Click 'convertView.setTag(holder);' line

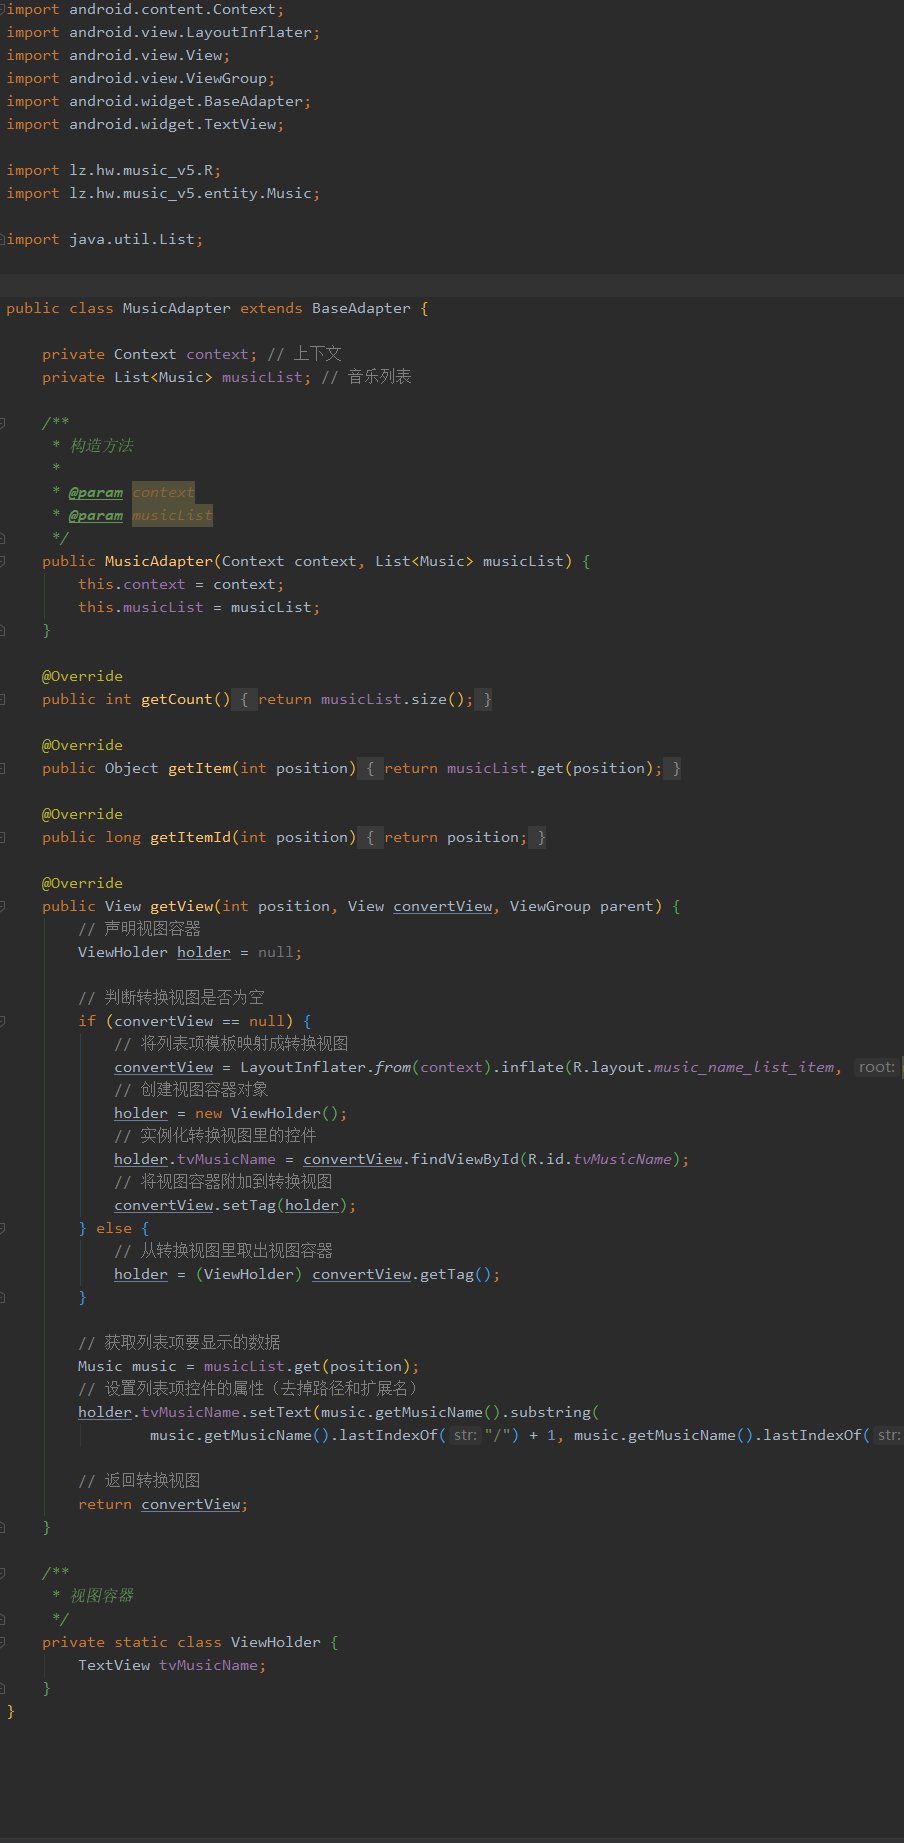tap(235, 1205)
